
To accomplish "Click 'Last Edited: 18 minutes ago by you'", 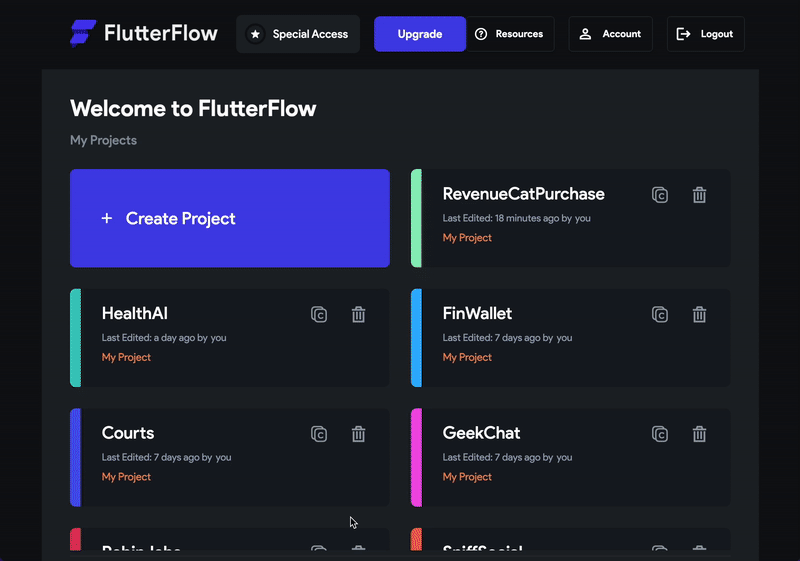I will pyautogui.click(x=516, y=218).
